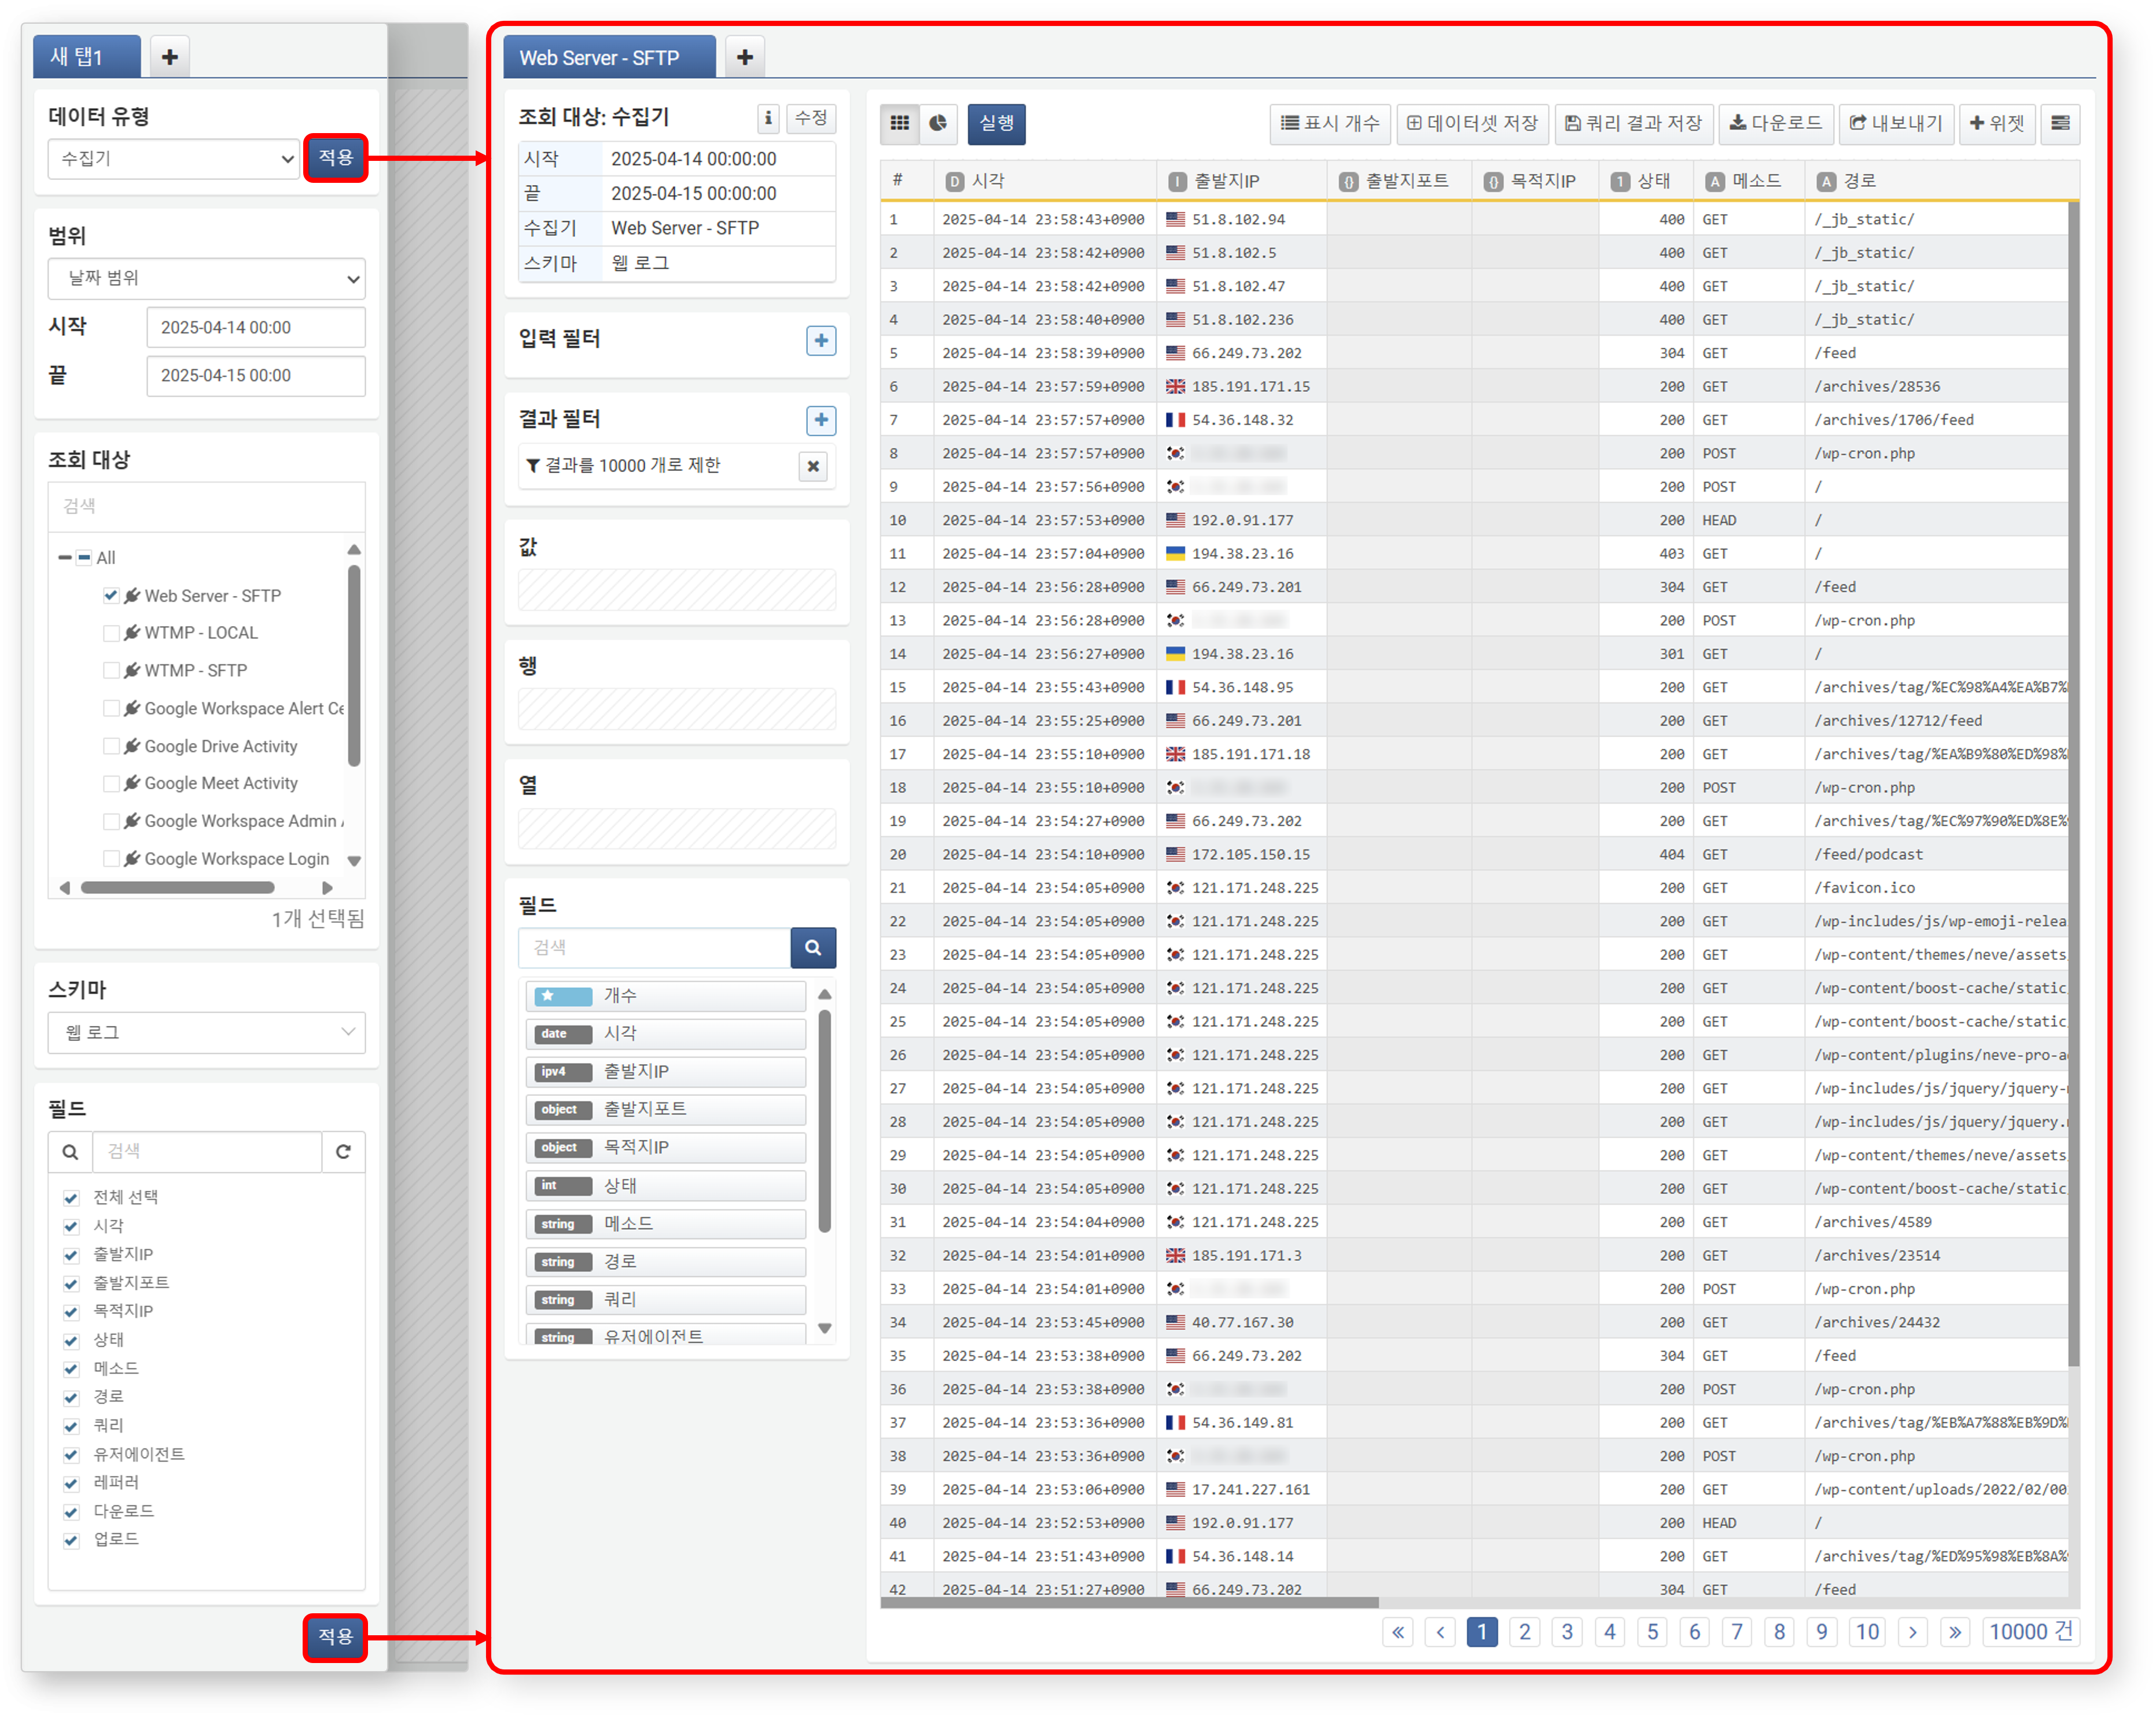
Task: Select the Web Server - SFTP tab
Action: click(609, 57)
